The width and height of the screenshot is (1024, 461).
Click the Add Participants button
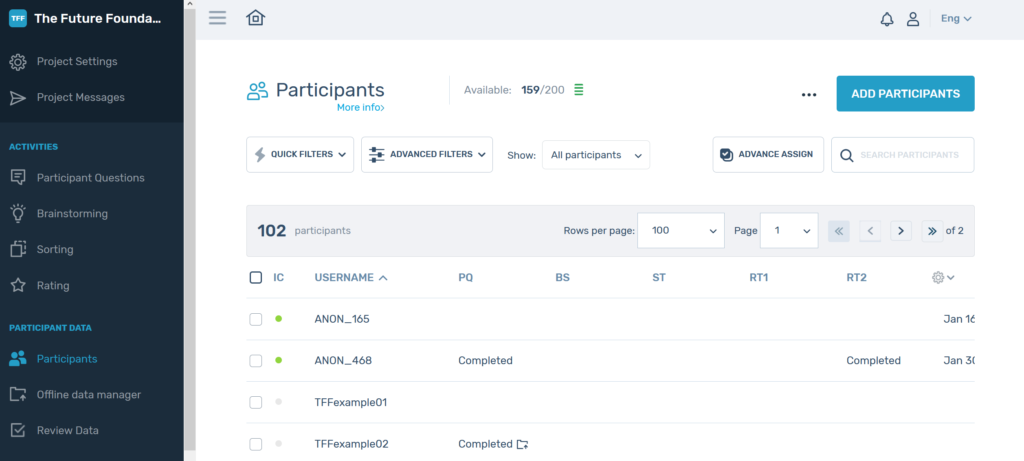[905, 94]
